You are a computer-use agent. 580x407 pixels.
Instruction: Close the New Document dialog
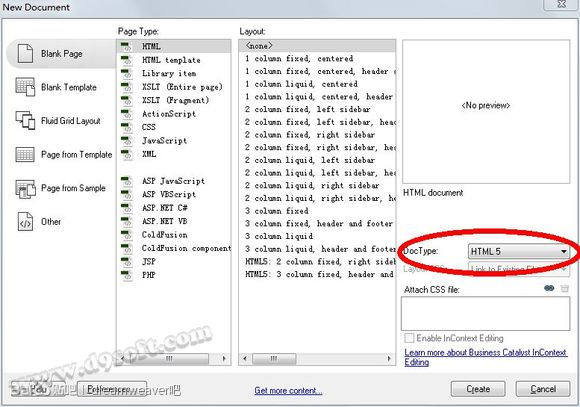561,4
